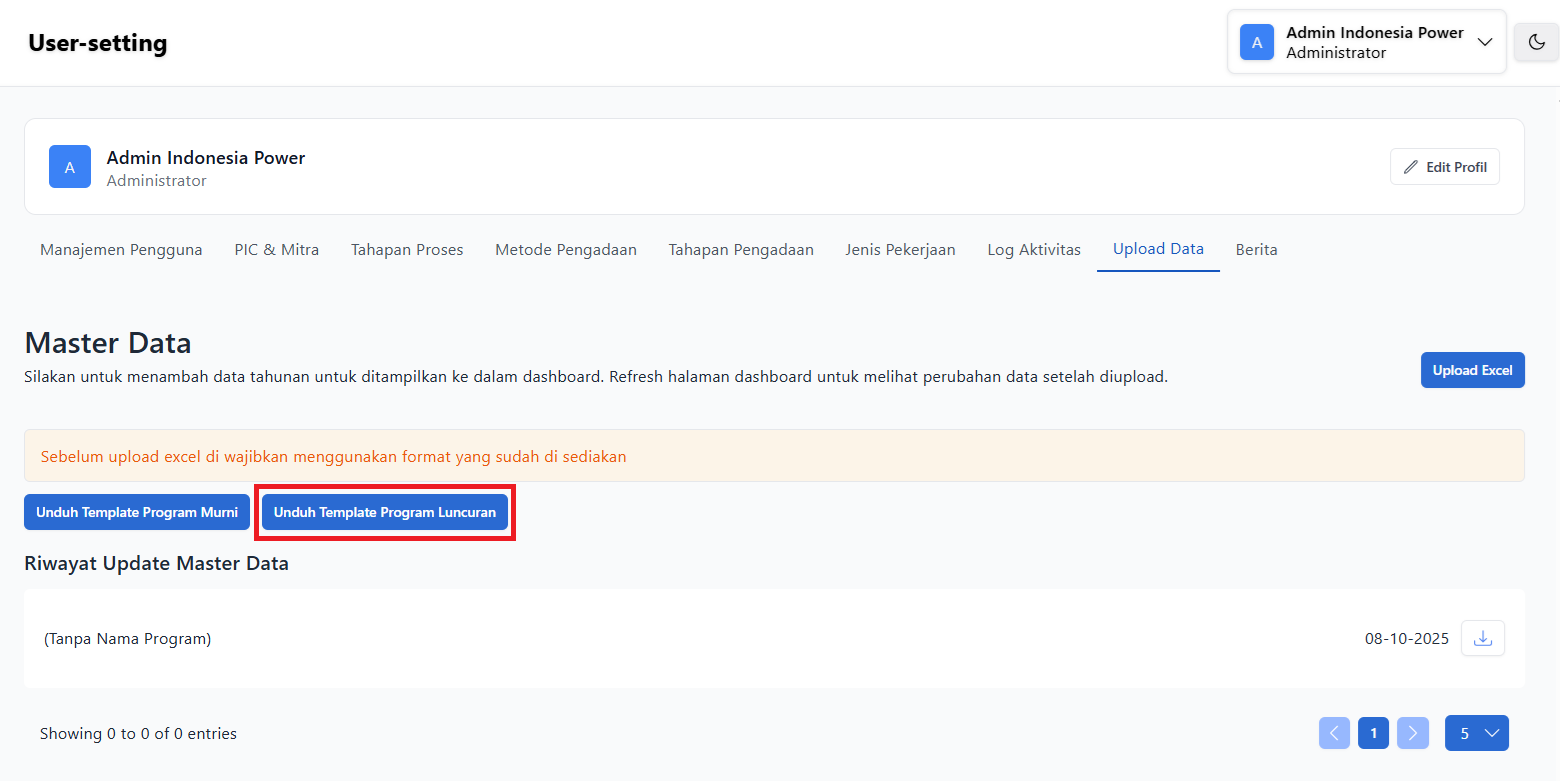Go to the next page arrow
1560x781 pixels.
[x=1412, y=733]
